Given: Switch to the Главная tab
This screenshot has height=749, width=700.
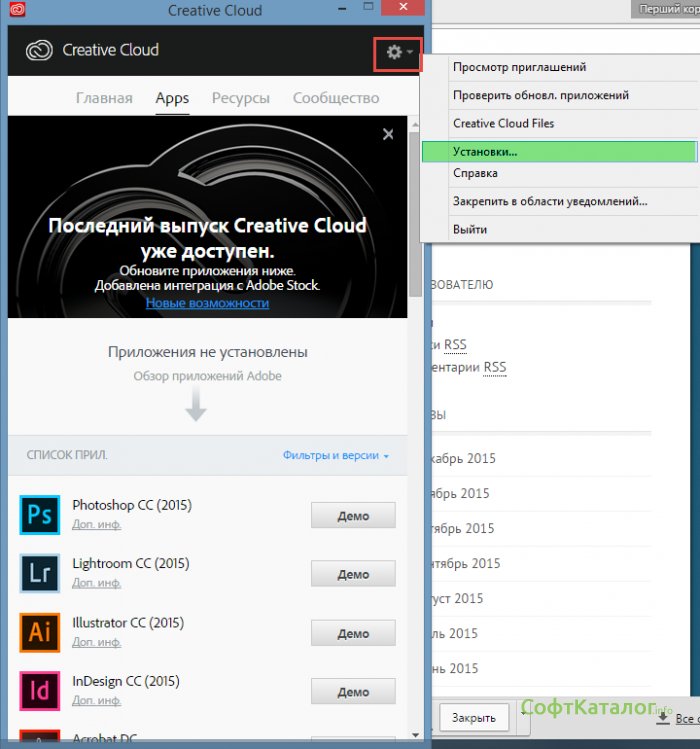Looking at the screenshot, I should 104,98.
